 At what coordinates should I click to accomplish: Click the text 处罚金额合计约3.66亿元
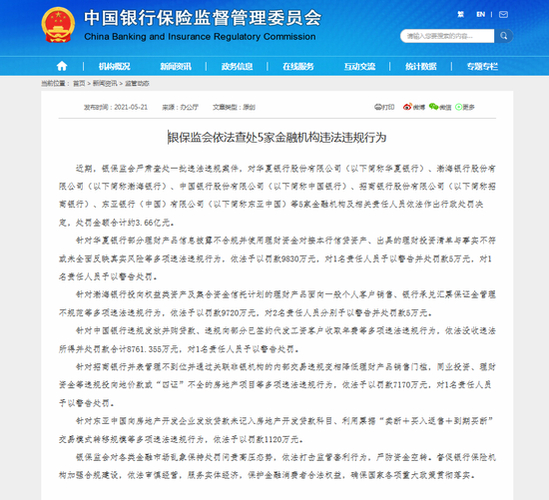pos(123,223)
